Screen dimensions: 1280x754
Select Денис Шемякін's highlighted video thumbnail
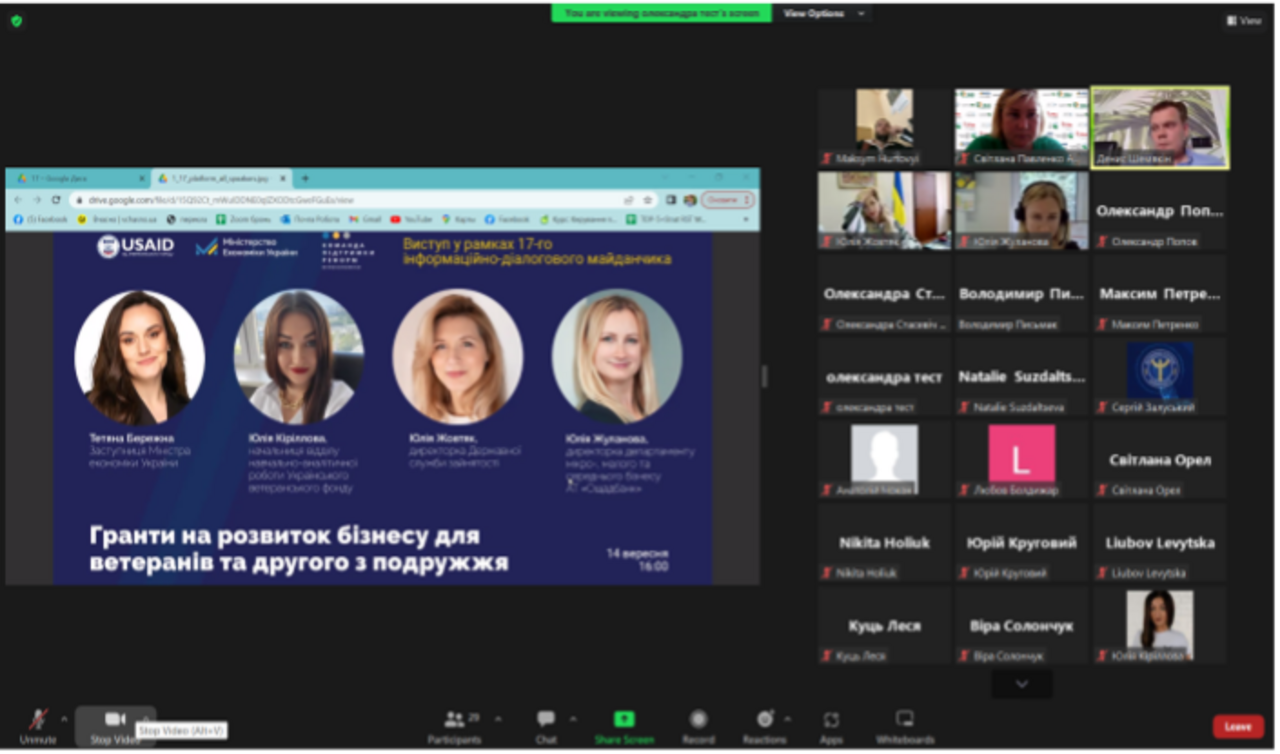point(1160,127)
